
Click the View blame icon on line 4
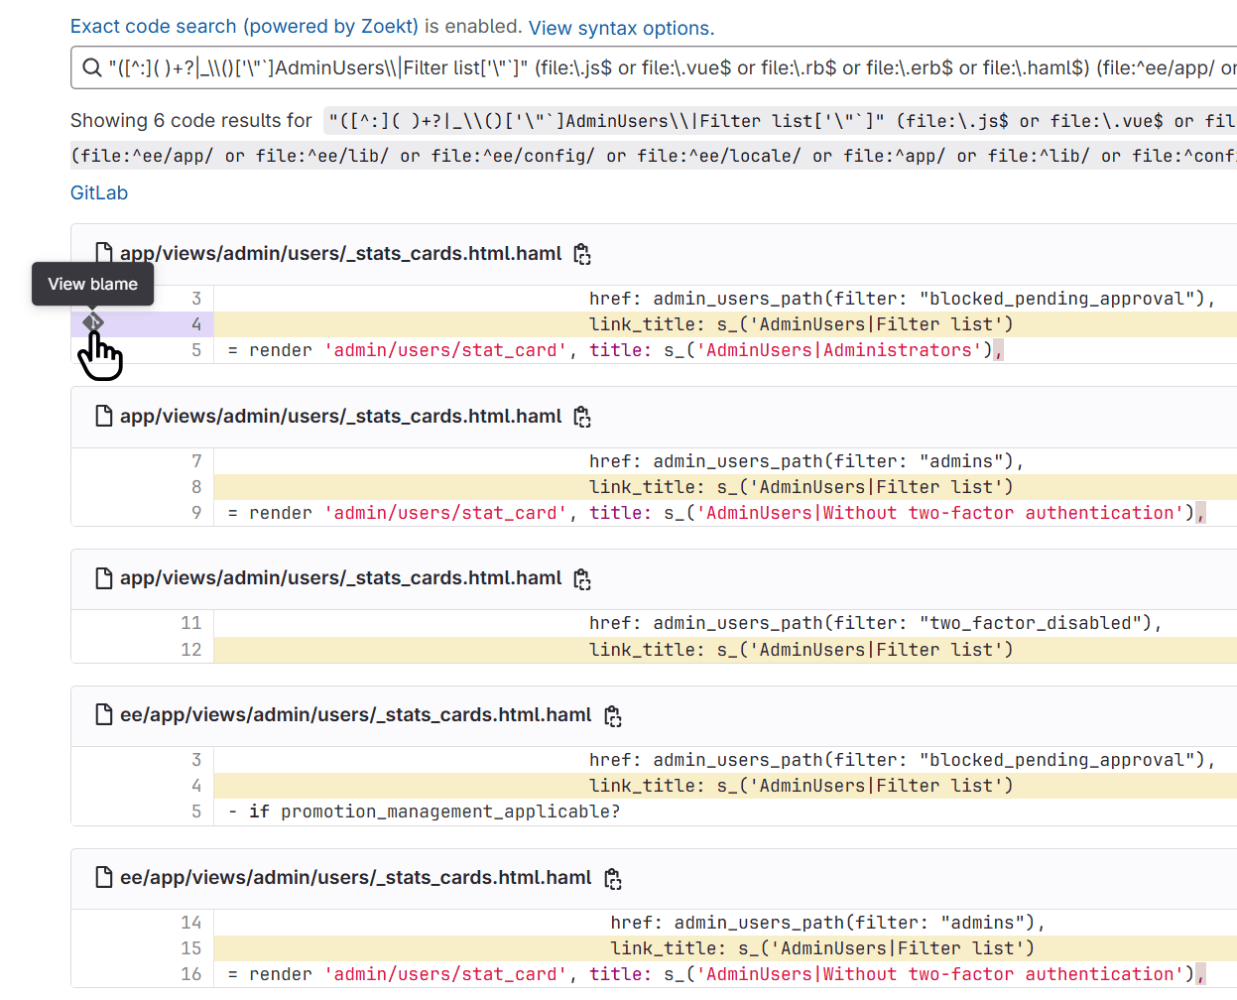(92, 322)
